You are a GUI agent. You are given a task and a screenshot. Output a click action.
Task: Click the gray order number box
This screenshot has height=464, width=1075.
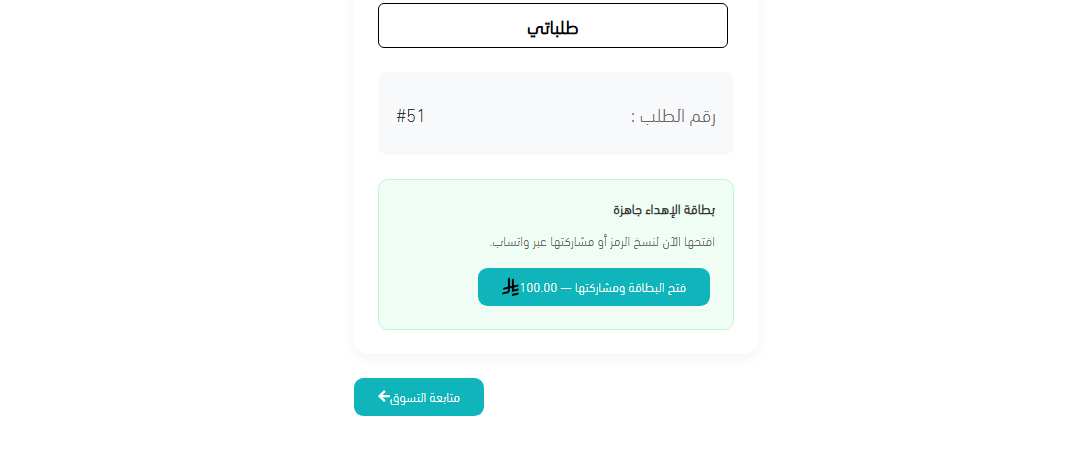(556, 113)
